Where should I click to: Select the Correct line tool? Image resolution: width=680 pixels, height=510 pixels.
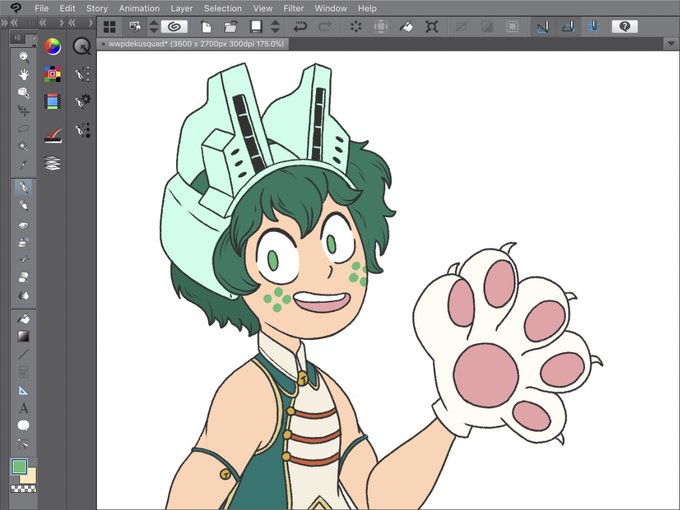[x=23, y=443]
